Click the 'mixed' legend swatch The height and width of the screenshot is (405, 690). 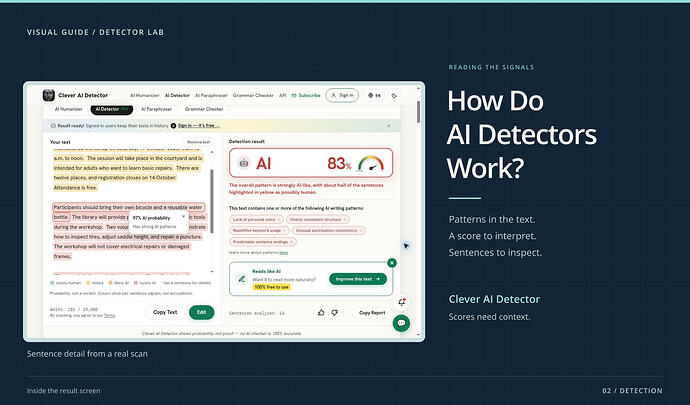[x=88, y=283]
